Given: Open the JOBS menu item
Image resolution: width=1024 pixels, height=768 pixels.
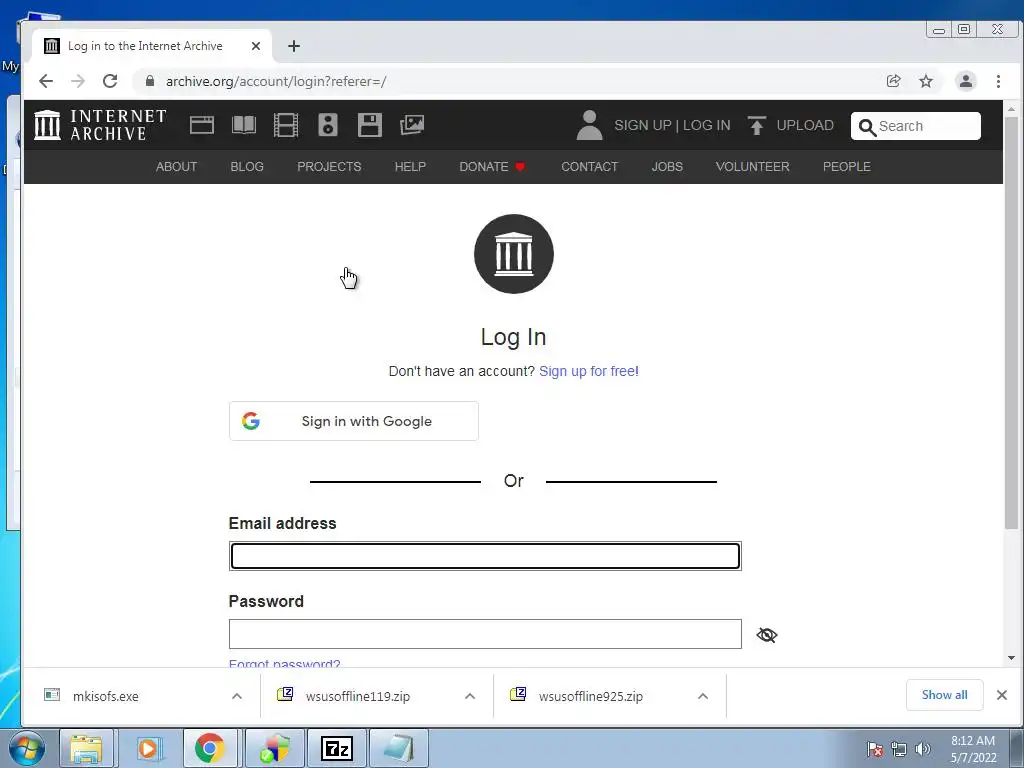Looking at the screenshot, I should pyautogui.click(x=667, y=167).
